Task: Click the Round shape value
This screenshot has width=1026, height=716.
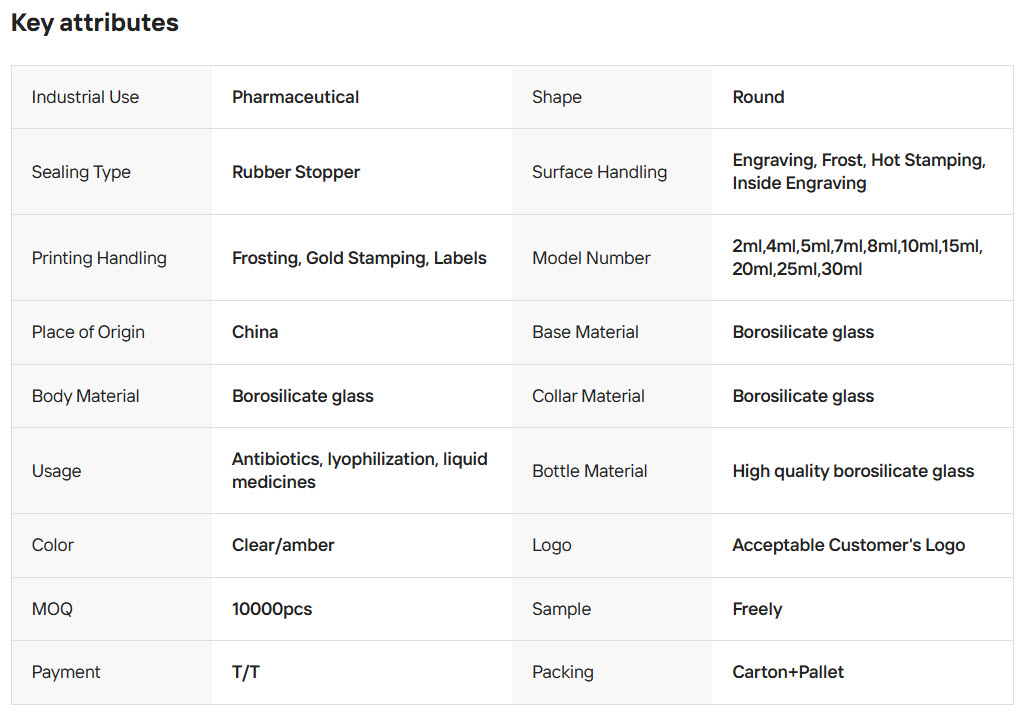Action: point(758,97)
